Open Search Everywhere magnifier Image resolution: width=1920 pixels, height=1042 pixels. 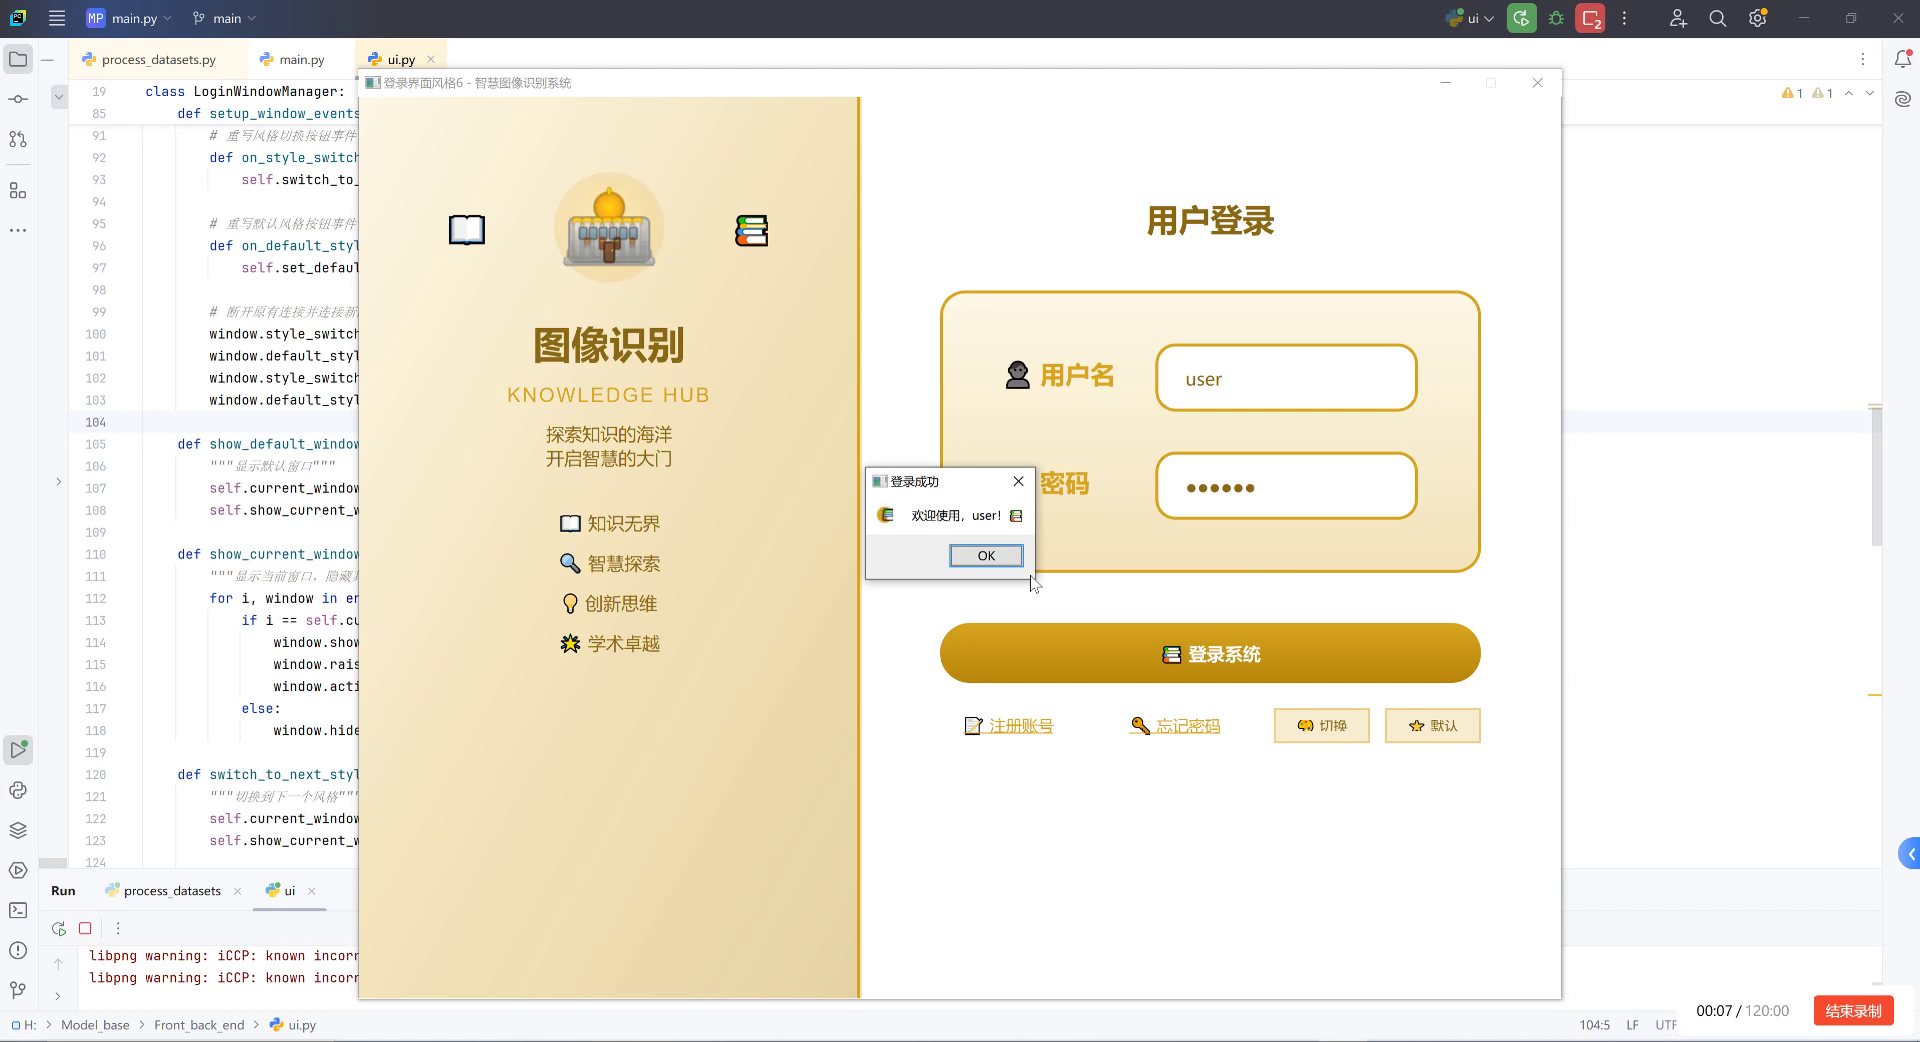click(1717, 18)
